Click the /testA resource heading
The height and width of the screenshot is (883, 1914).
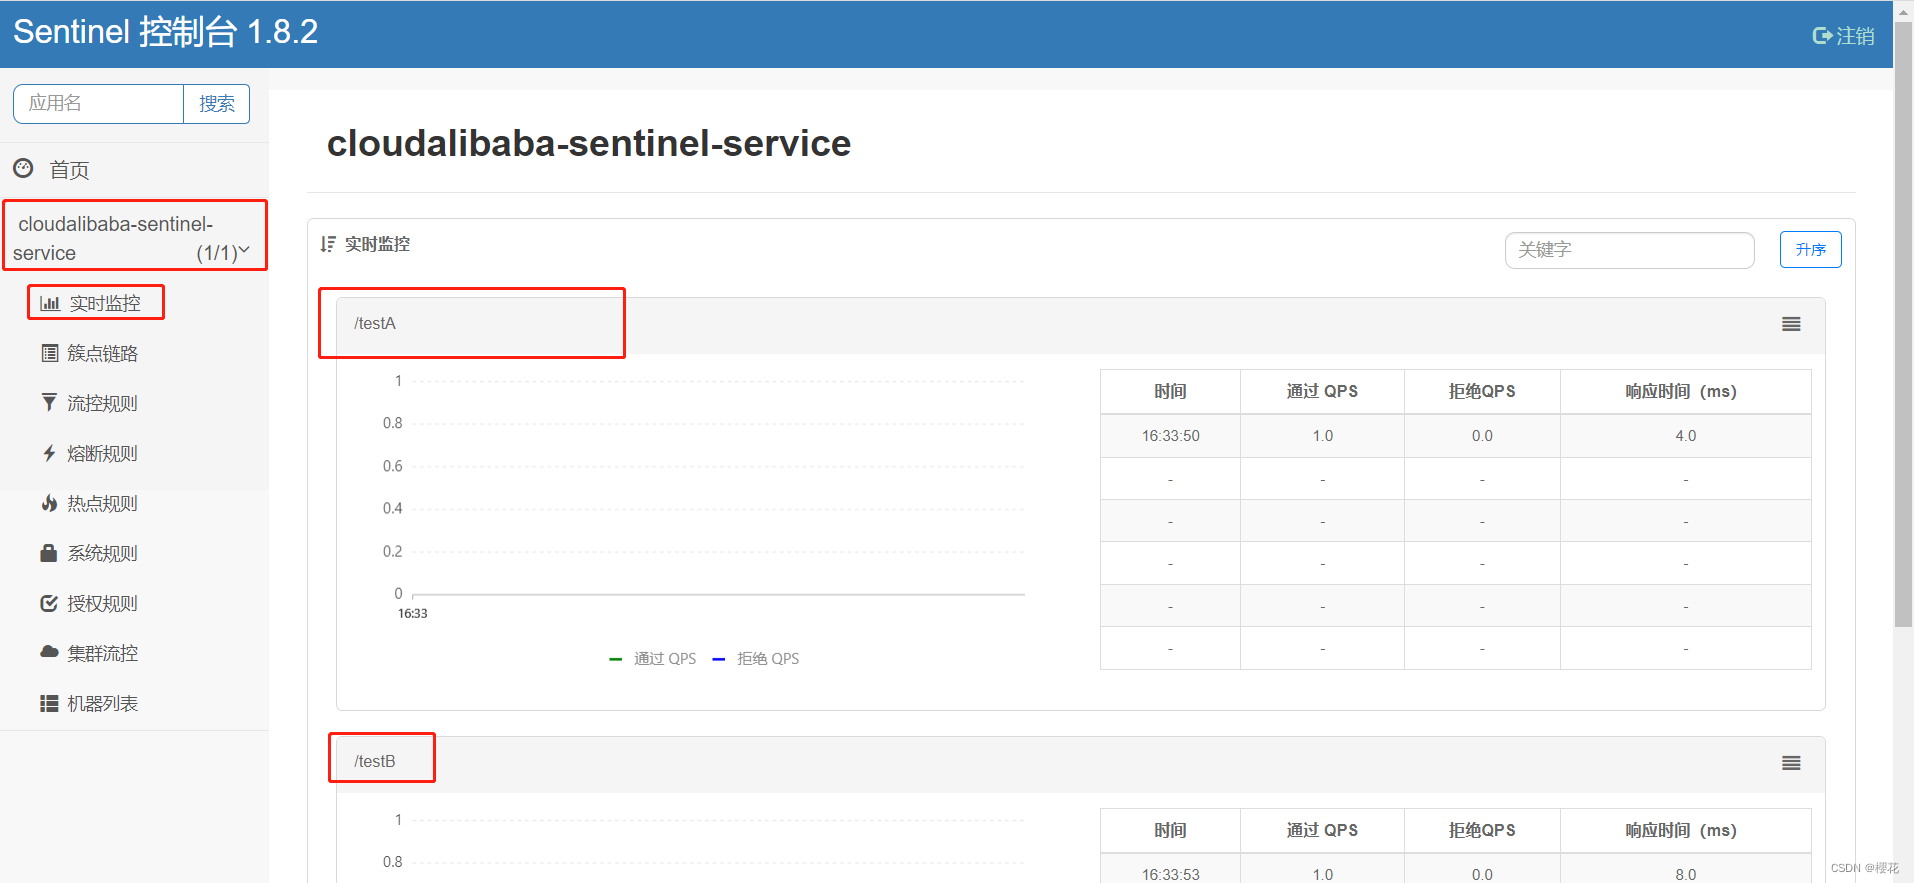pyautogui.click(x=375, y=323)
